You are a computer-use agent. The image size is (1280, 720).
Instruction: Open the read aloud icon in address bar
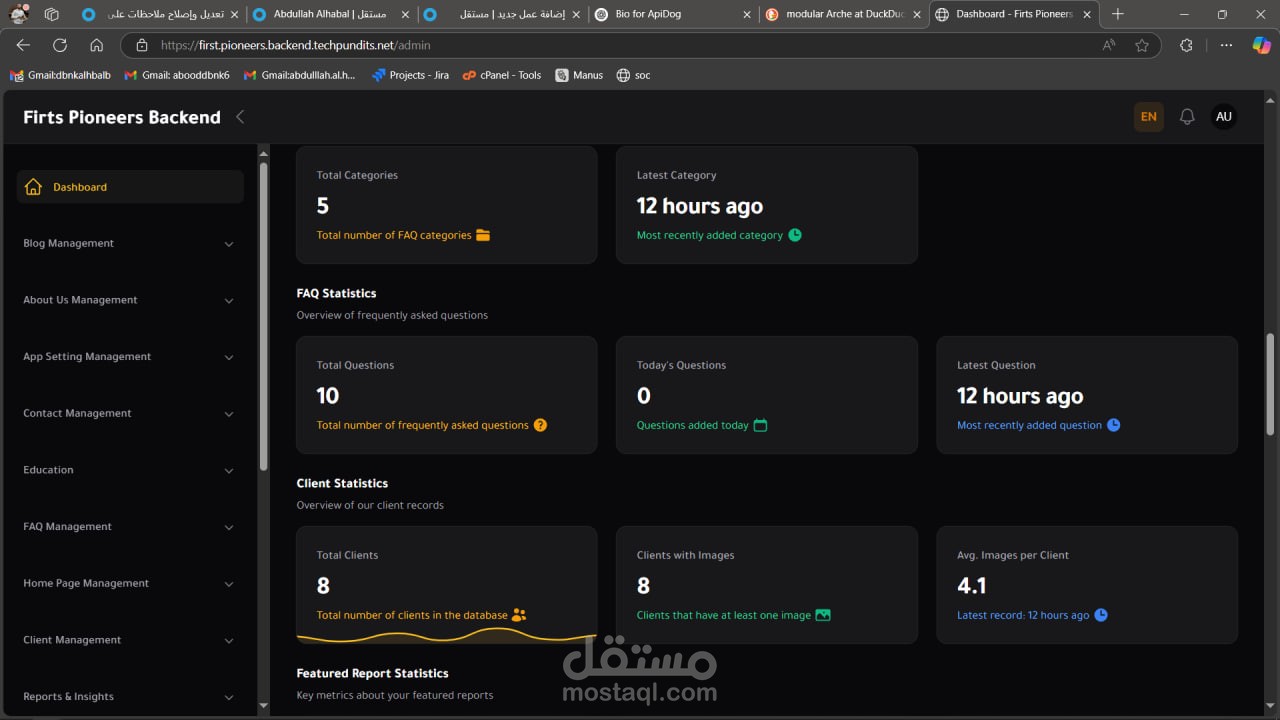coord(1109,45)
